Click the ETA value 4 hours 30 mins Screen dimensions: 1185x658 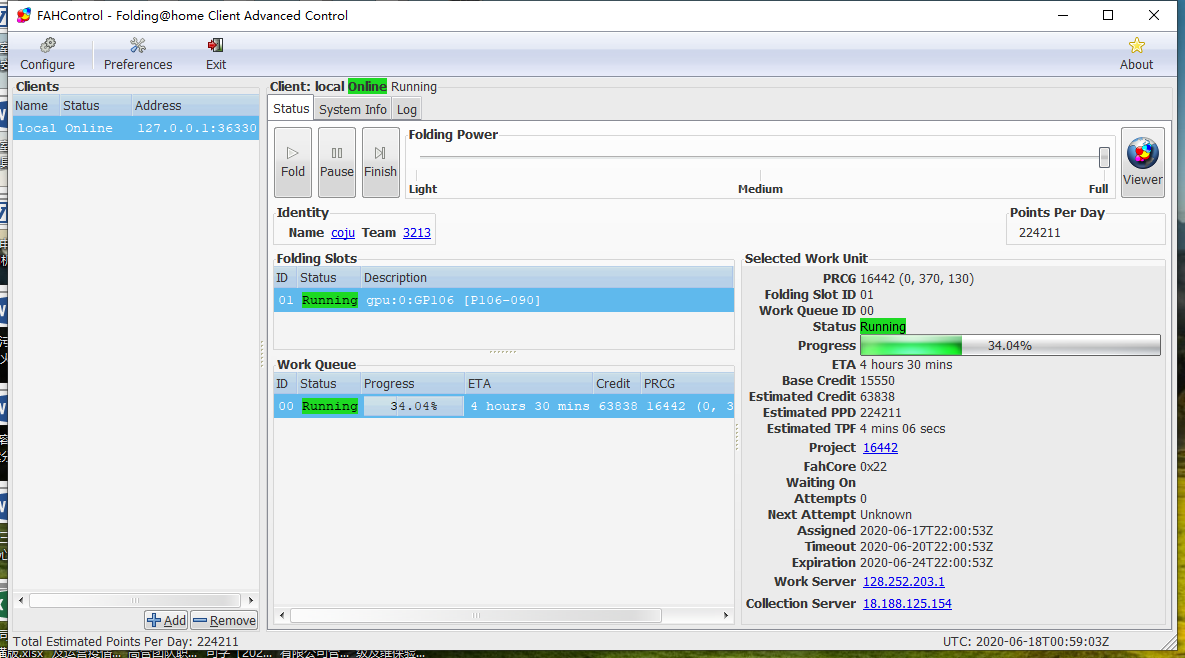click(906, 365)
